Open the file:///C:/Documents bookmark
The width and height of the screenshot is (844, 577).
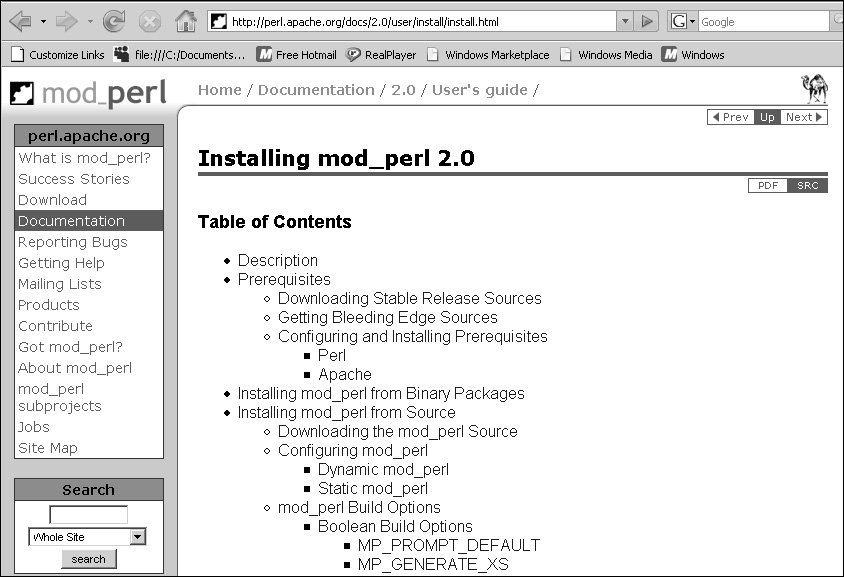coord(179,55)
